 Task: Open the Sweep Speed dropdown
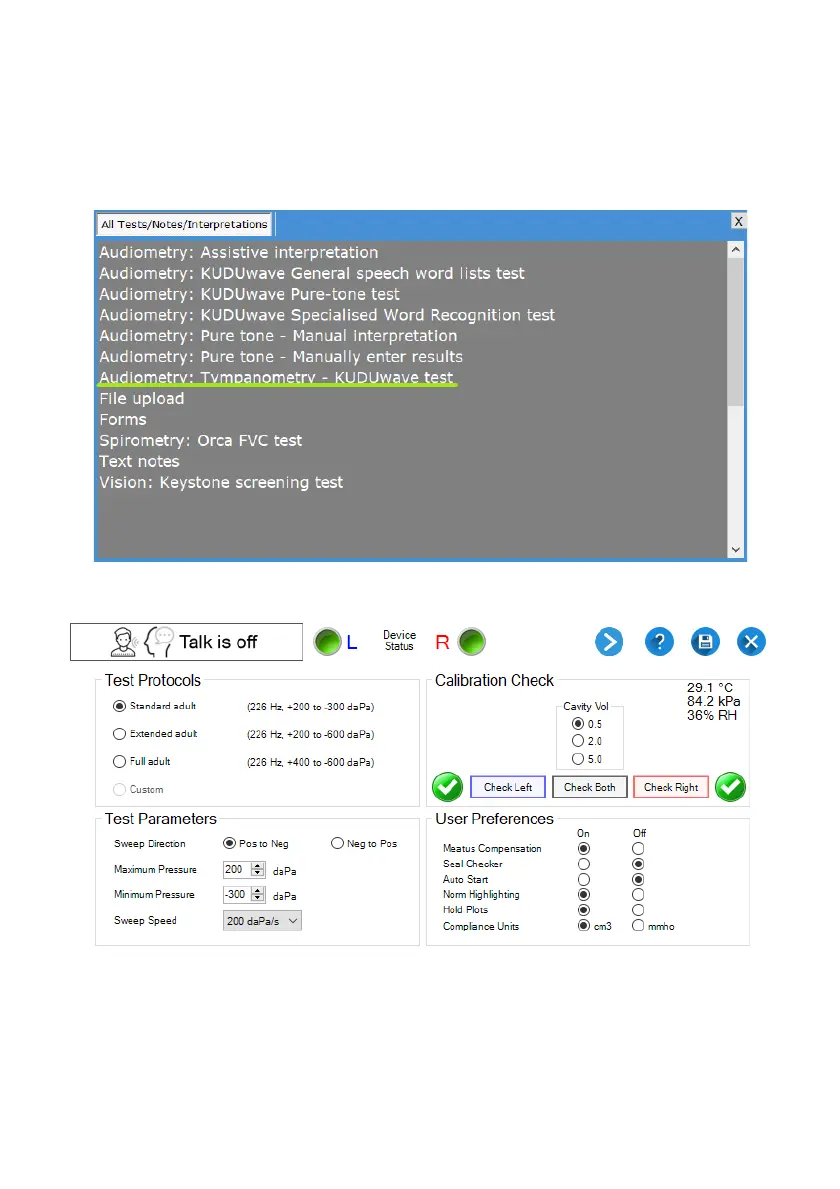[x=262, y=921]
